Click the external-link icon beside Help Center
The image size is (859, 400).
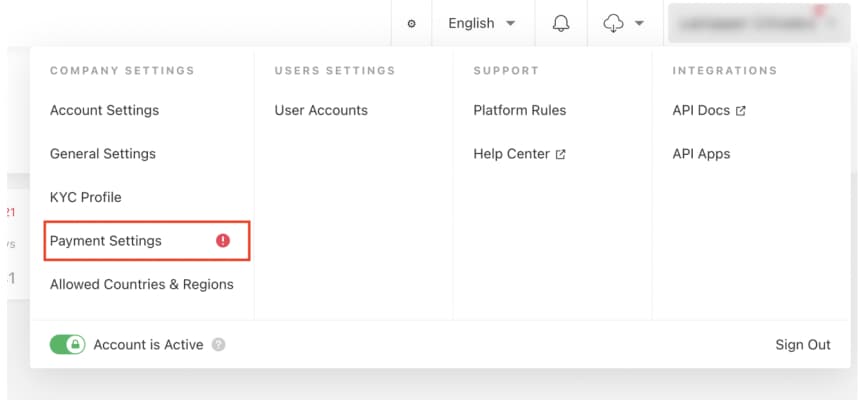(561, 154)
